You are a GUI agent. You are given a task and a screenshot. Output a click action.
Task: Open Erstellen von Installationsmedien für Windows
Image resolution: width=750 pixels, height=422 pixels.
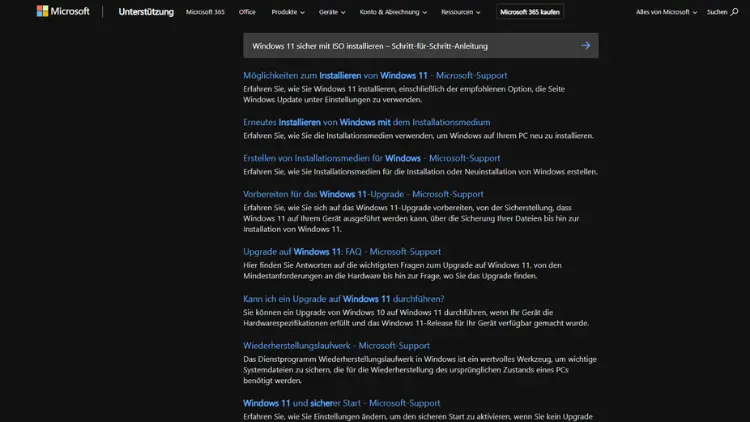coord(371,158)
